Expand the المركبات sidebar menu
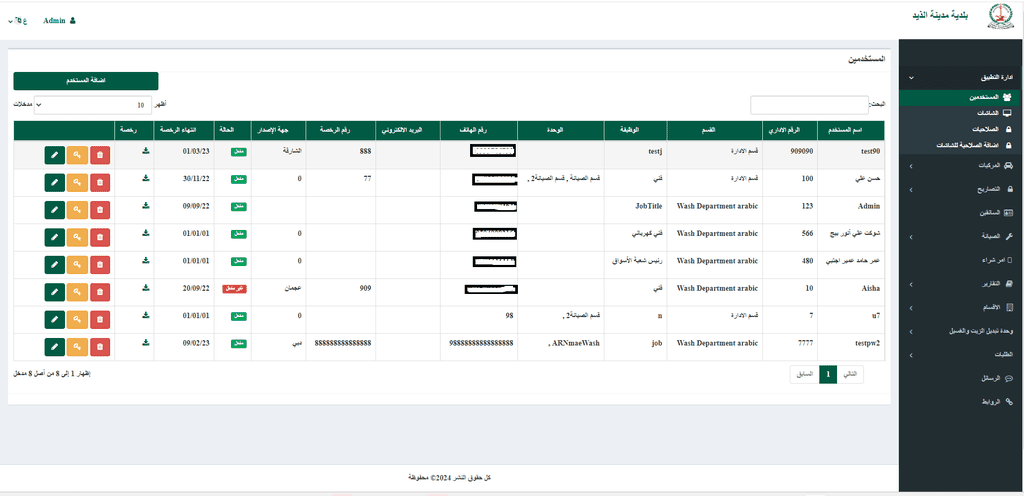Image resolution: width=1024 pixels, height=496 pixels. [961, 166]
